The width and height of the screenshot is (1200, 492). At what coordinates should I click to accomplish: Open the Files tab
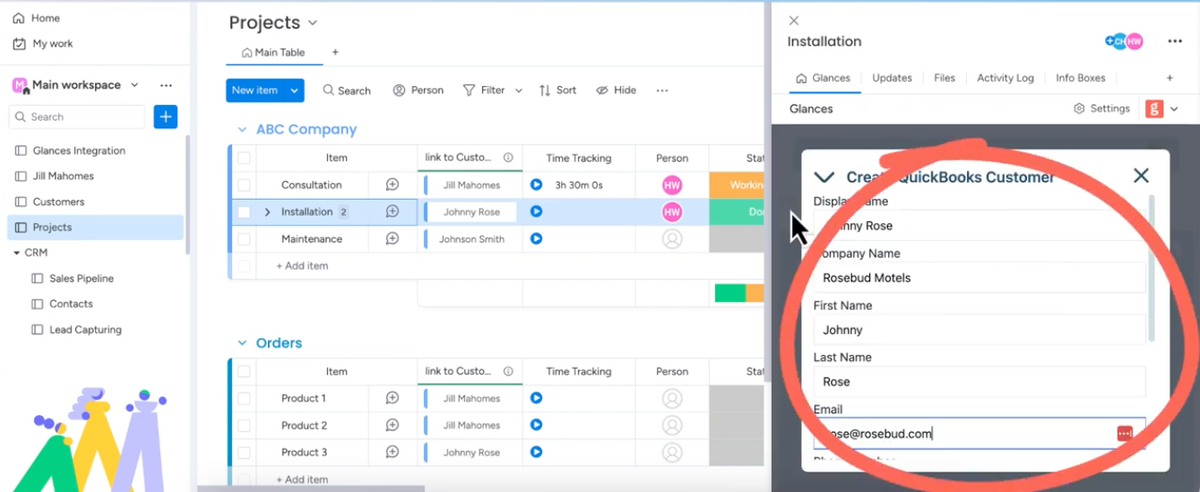pyautogui.click(x=944, y=78)
